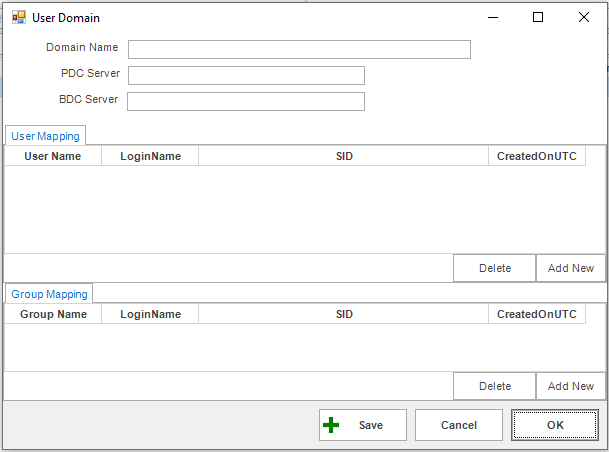Focus the PDC Server input box
The width and height of the screenshot is (609, 452).
click(x=246, y=76)
